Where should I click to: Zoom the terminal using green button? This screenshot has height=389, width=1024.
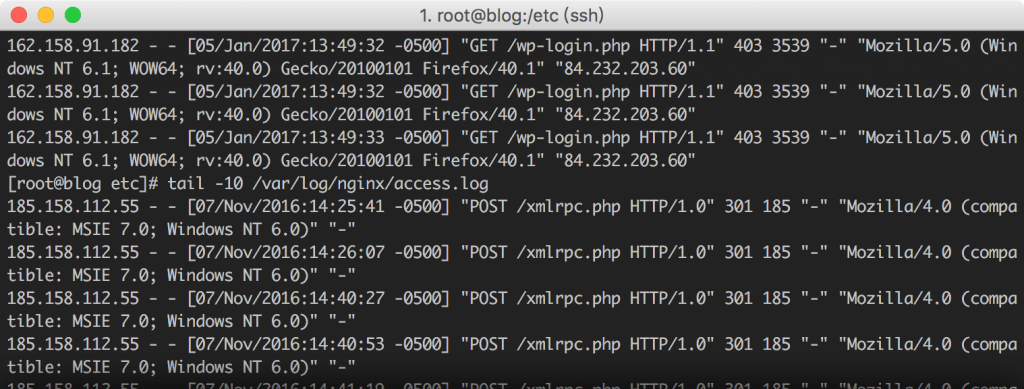(72, 14)
